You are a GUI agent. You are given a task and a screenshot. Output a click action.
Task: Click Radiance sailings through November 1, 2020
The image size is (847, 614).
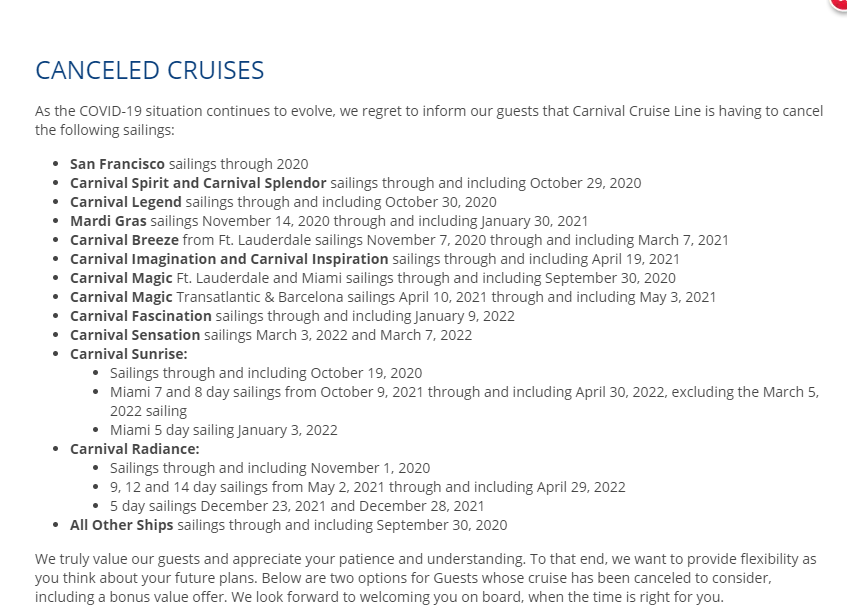270,468
